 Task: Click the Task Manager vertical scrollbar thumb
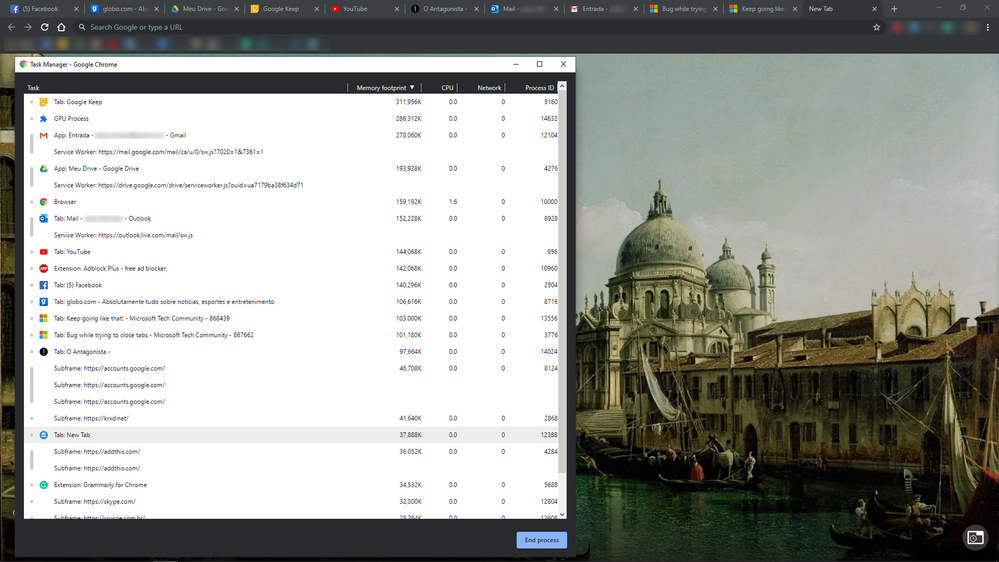(562, 283)
